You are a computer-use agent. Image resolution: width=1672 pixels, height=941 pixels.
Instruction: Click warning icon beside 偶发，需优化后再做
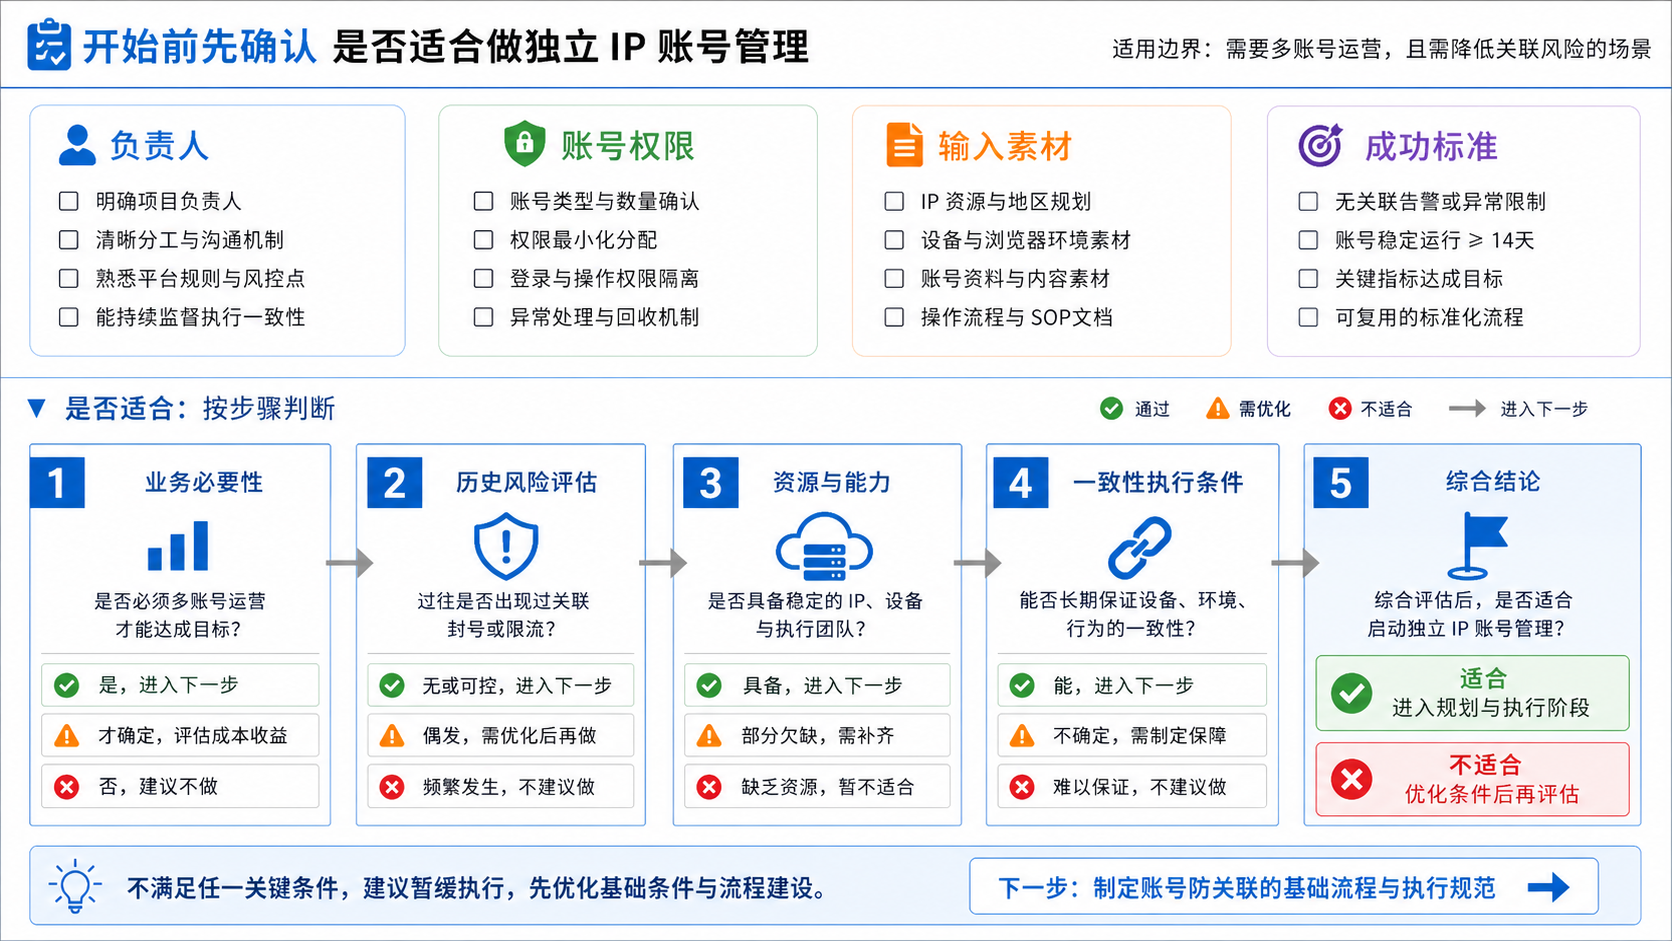(392, 736)
